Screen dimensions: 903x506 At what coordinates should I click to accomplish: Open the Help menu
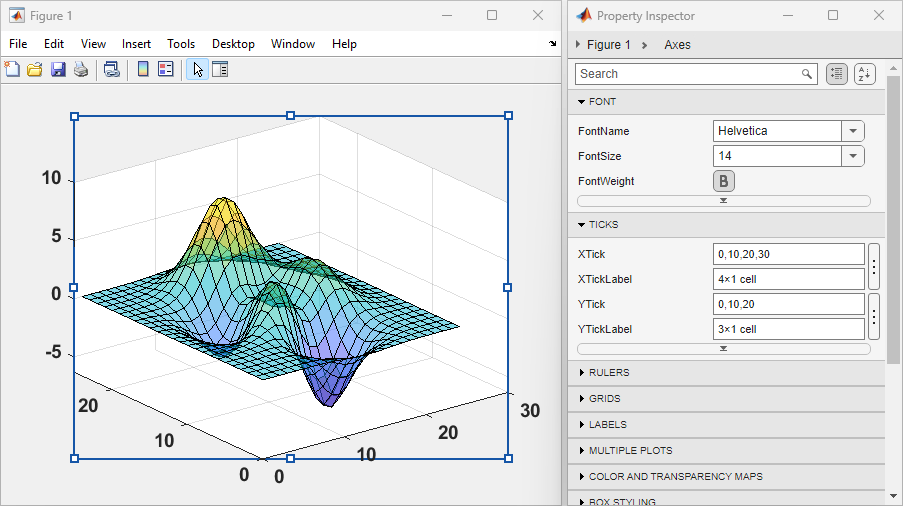tap(344, 44)
